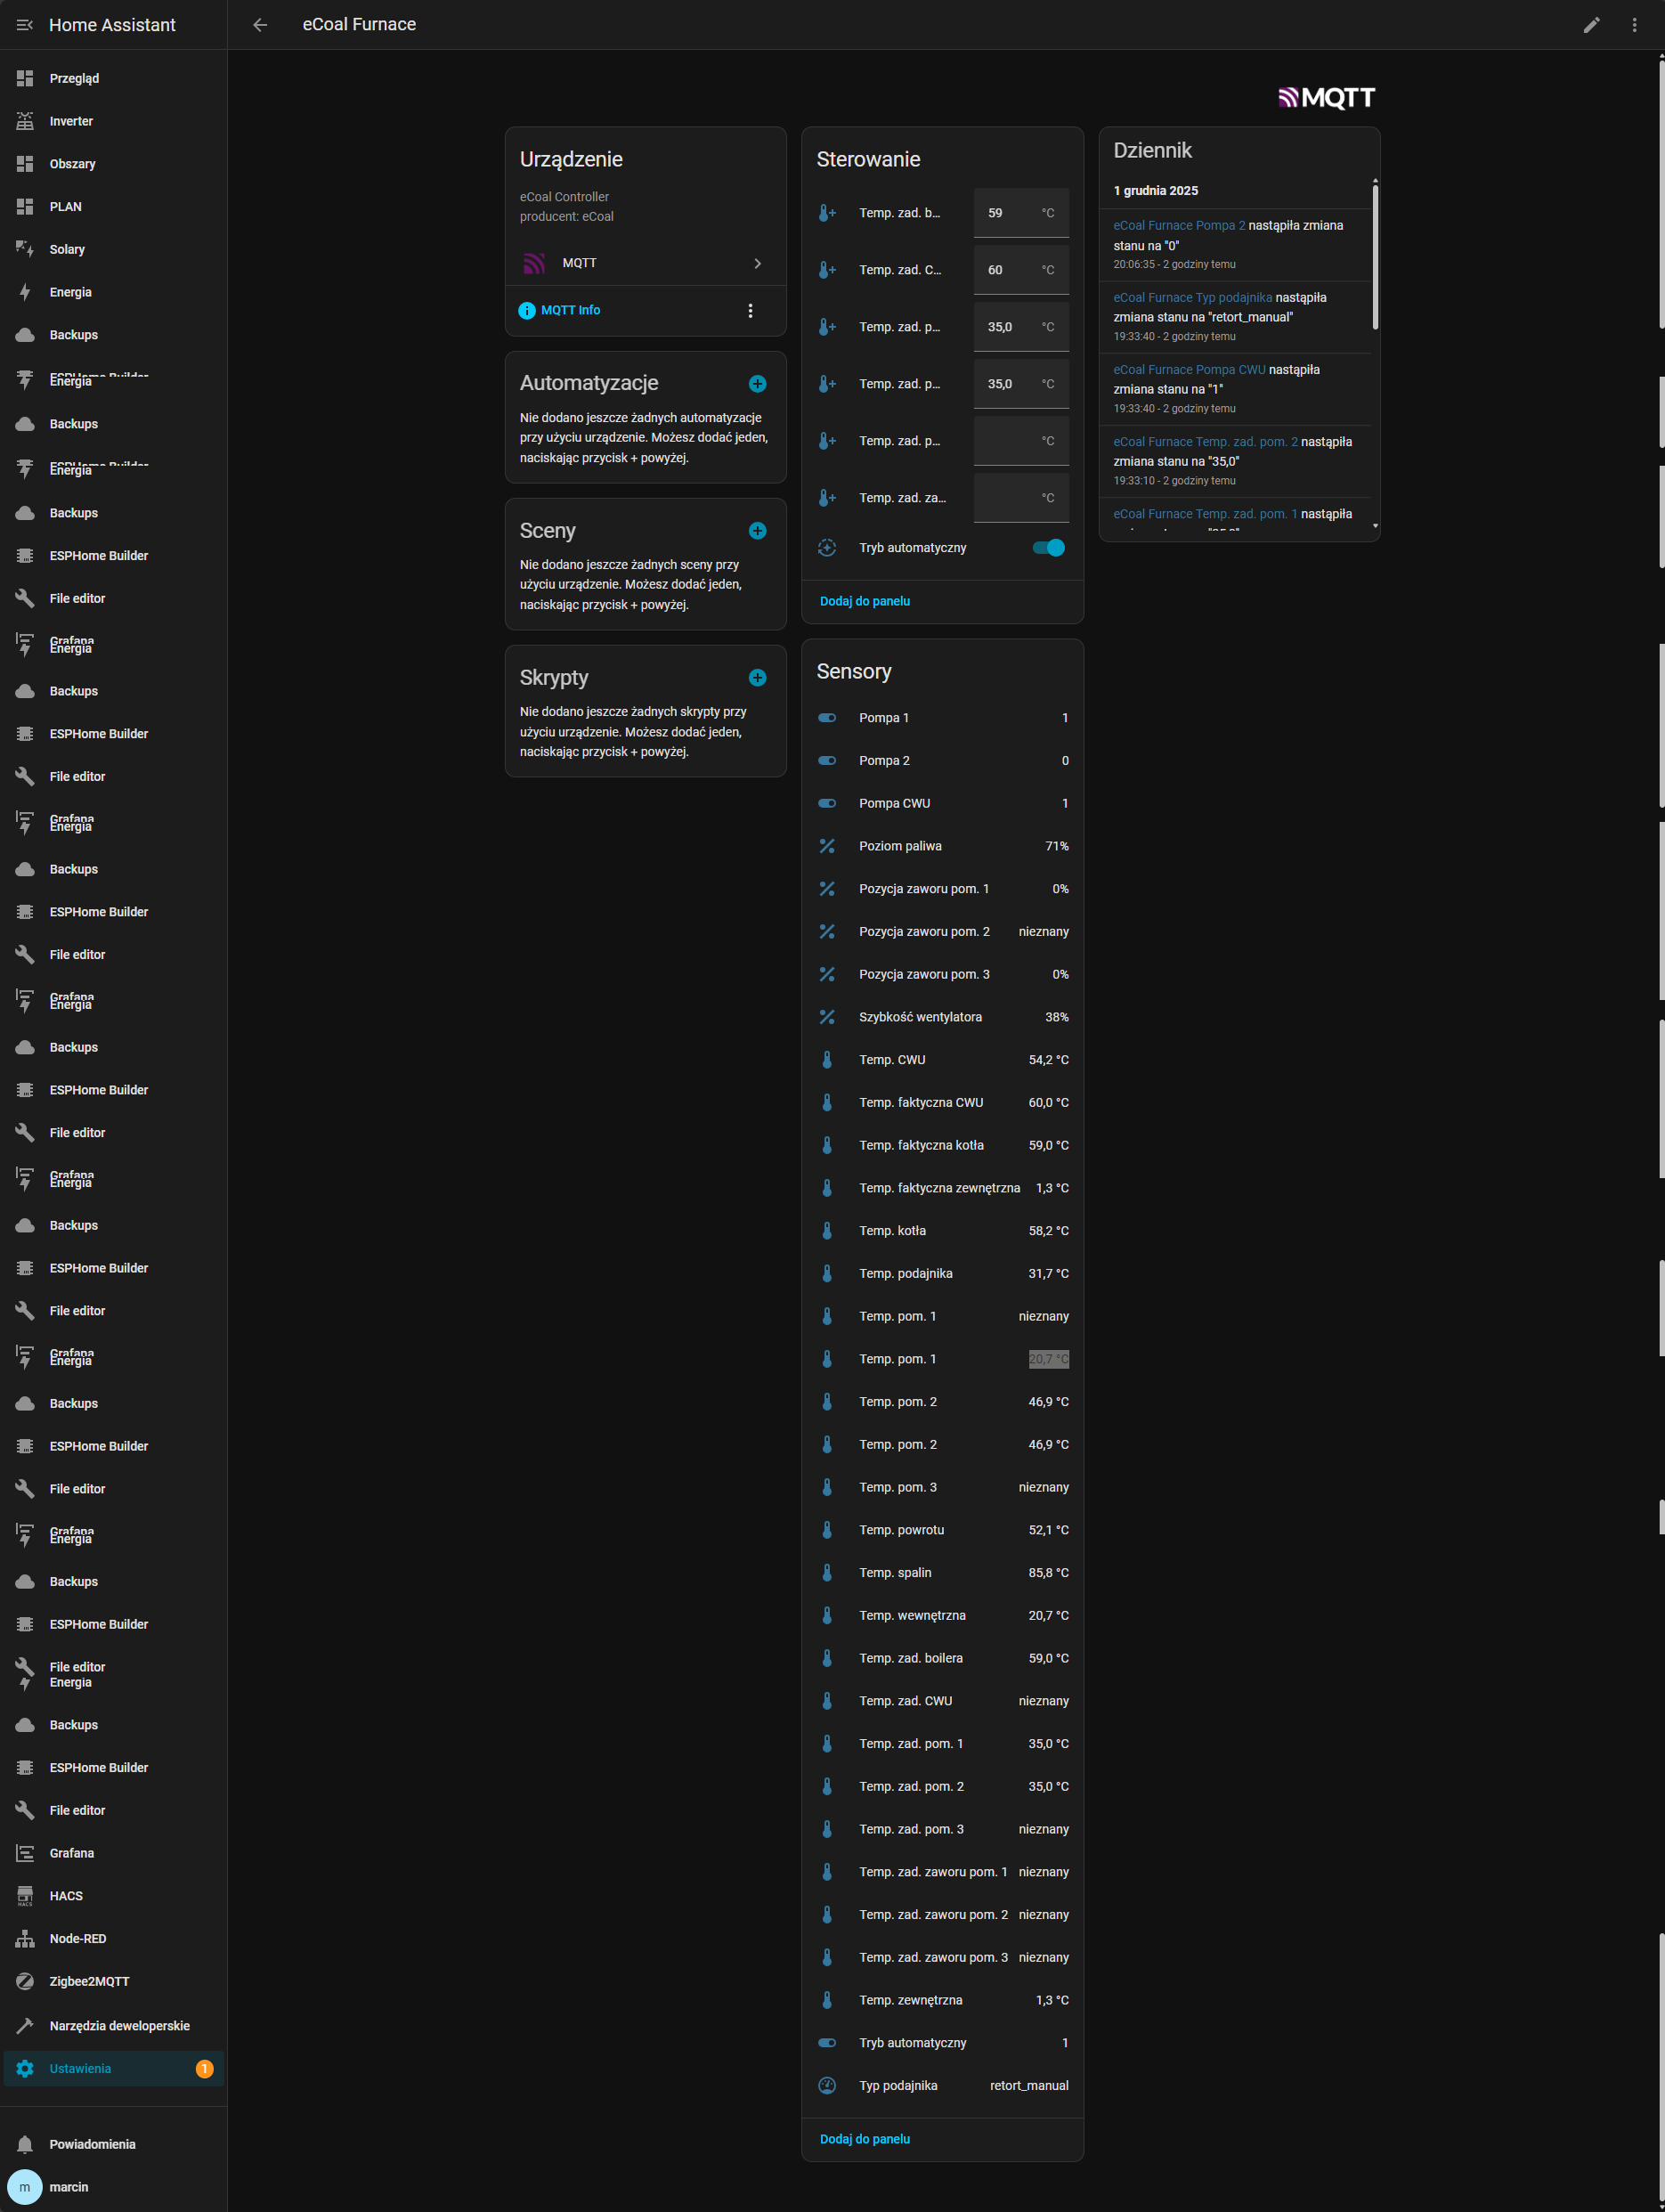Click the MQTT Info link

(x=570, y=311)
